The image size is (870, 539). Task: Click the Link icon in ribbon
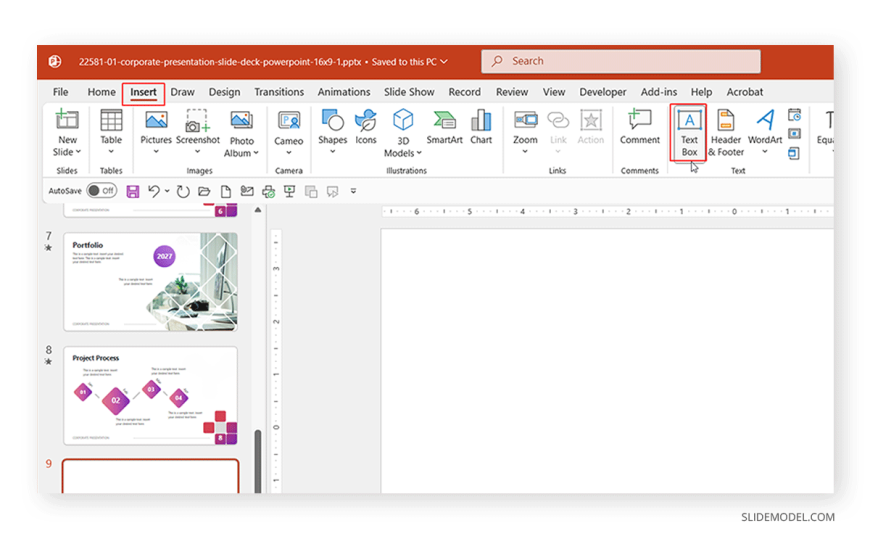pyautogui.click(x=558, y=120)
